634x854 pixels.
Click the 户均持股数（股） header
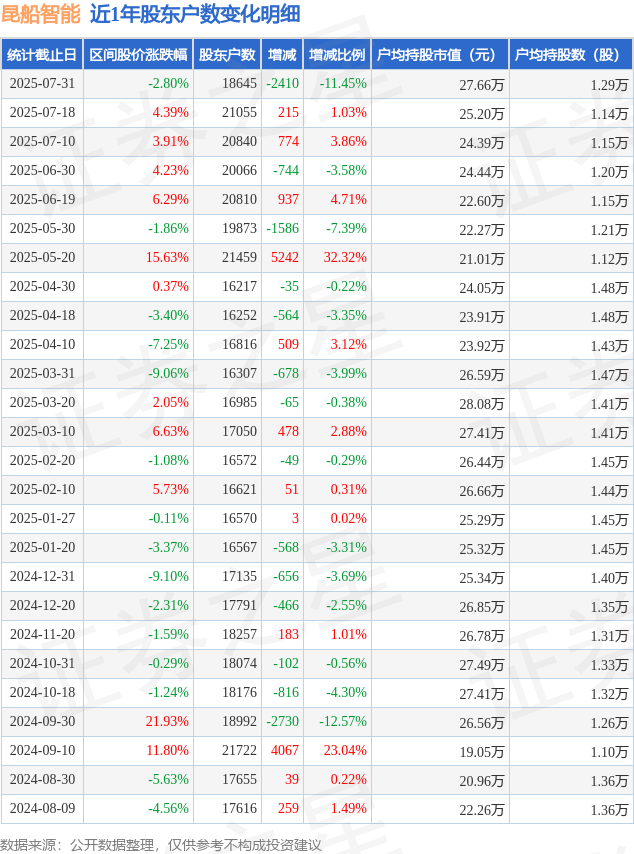(571, 54)
